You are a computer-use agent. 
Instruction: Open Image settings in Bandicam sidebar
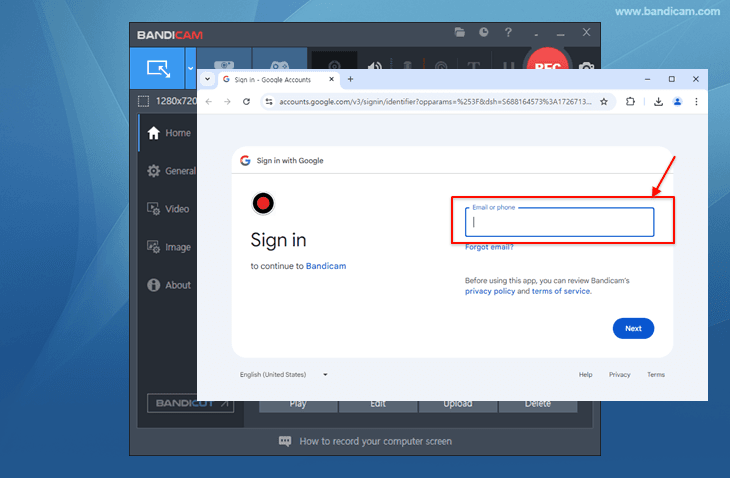(169, 247)
